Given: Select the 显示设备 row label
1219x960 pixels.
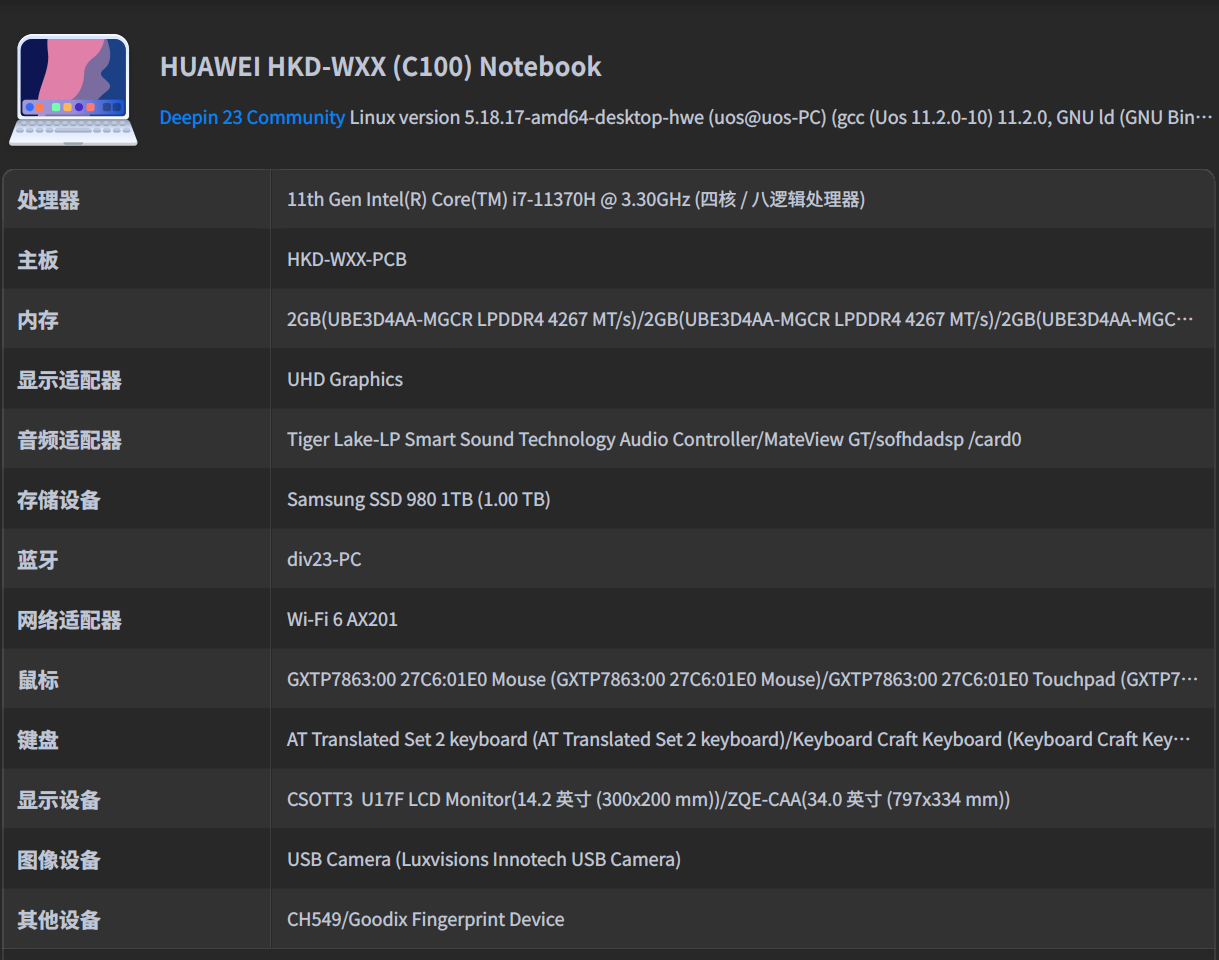Looking at the screenshot, I should pos(59,800).
